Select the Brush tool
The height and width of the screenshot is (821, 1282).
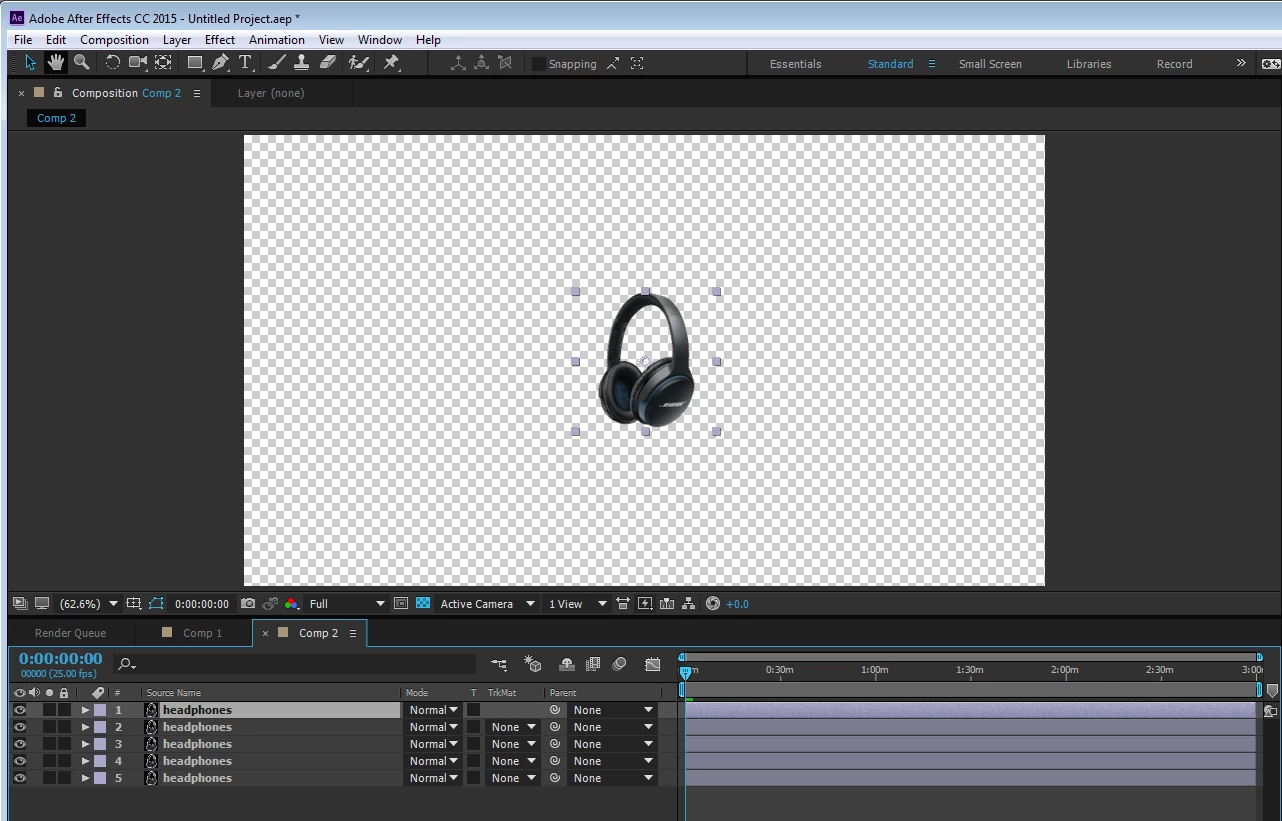pos(277,62)
